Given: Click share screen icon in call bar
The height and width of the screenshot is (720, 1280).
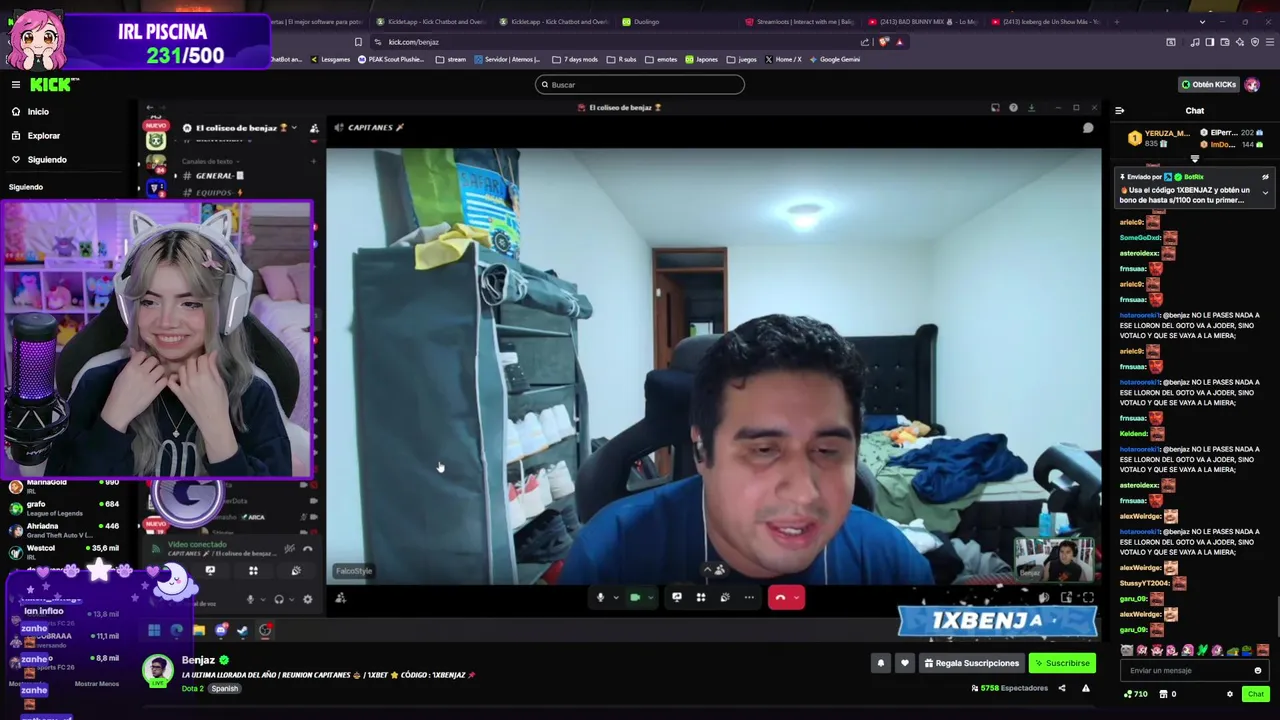Looking at the screenshot, I should coord(677,598).
